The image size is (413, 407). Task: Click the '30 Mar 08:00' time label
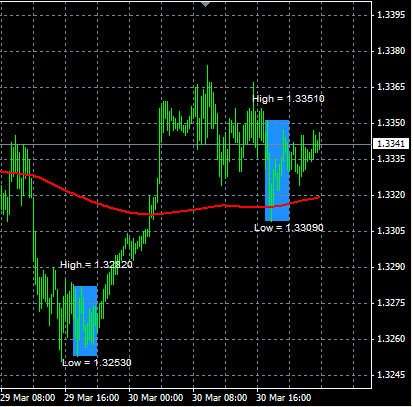coord(220,398)
